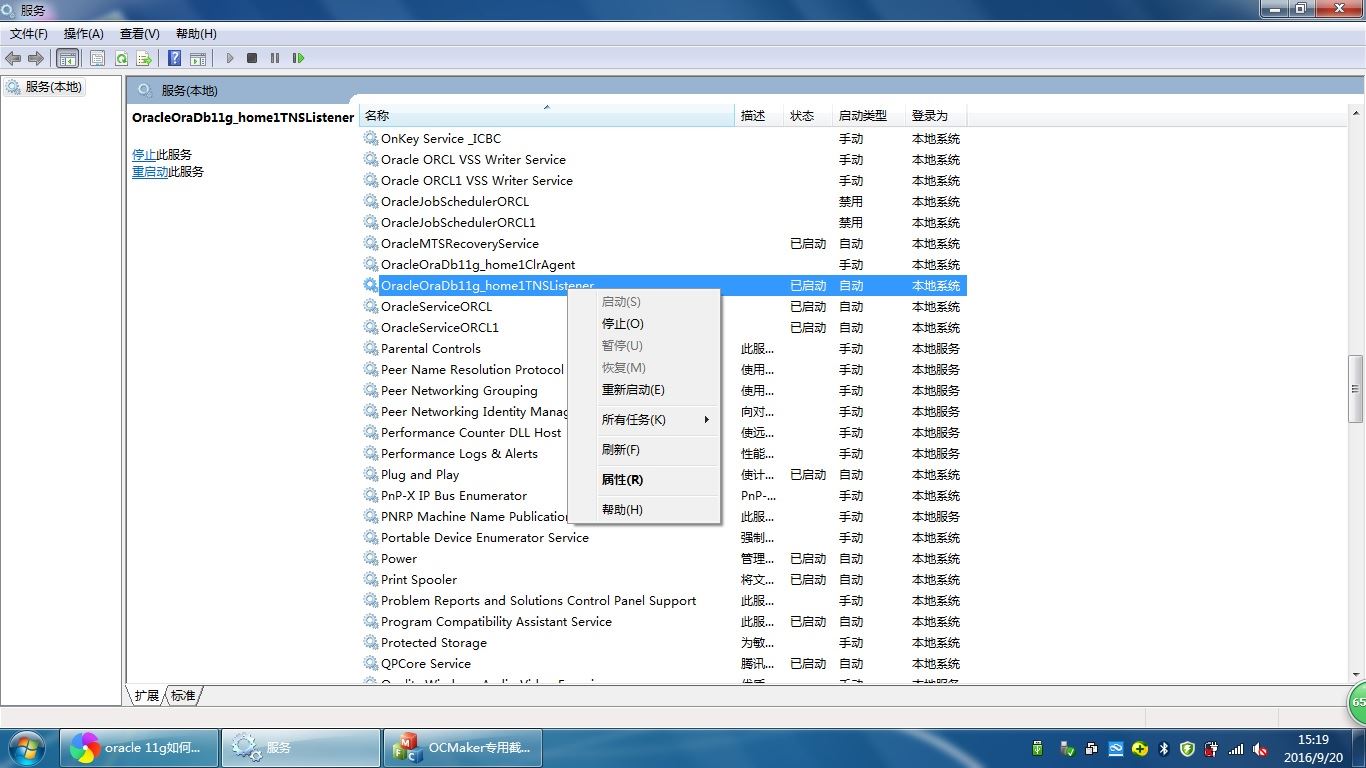
Task: Click the Export list toolbar icon
Action: click(144, 58)
